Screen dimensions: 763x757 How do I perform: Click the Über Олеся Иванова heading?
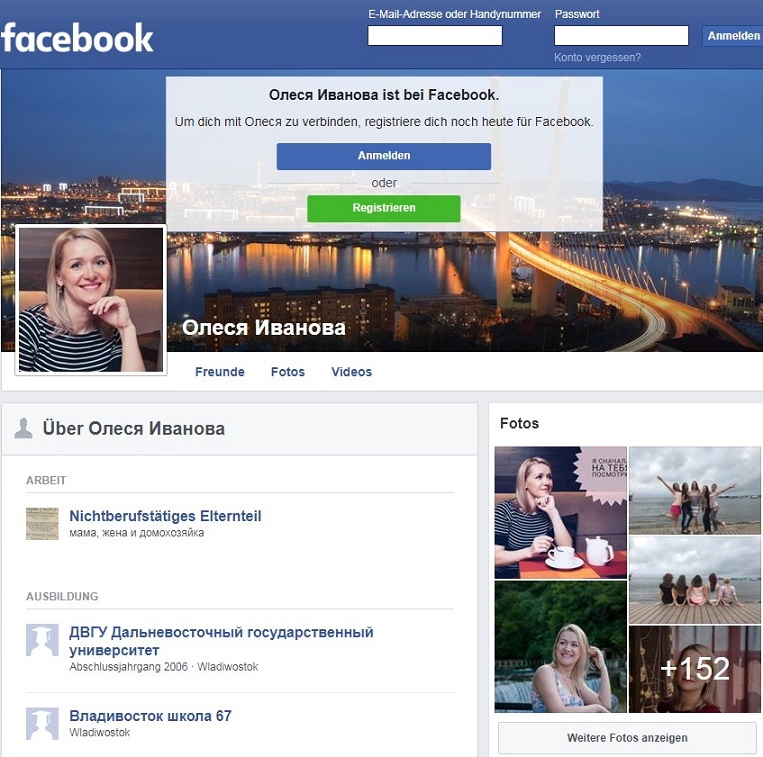click(134, 428)
